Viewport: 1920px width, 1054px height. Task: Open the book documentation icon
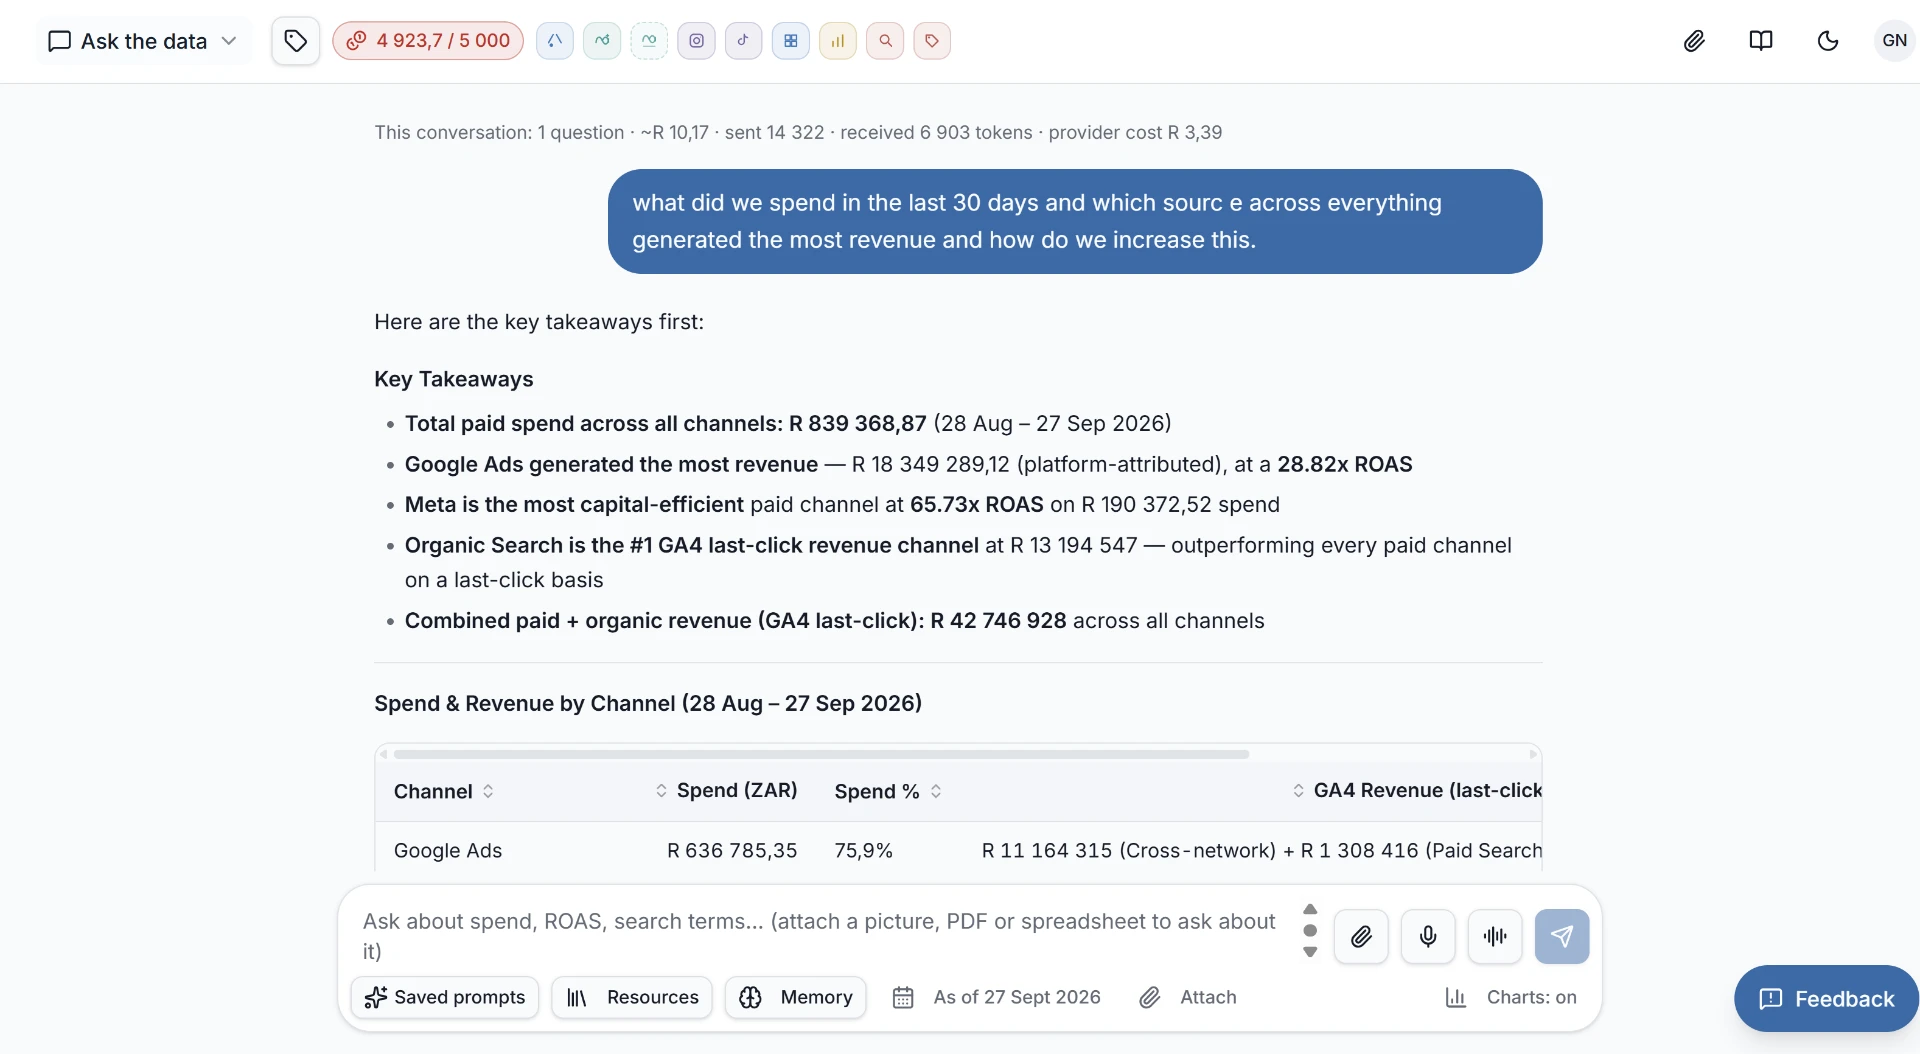(x=1761, y=41)
